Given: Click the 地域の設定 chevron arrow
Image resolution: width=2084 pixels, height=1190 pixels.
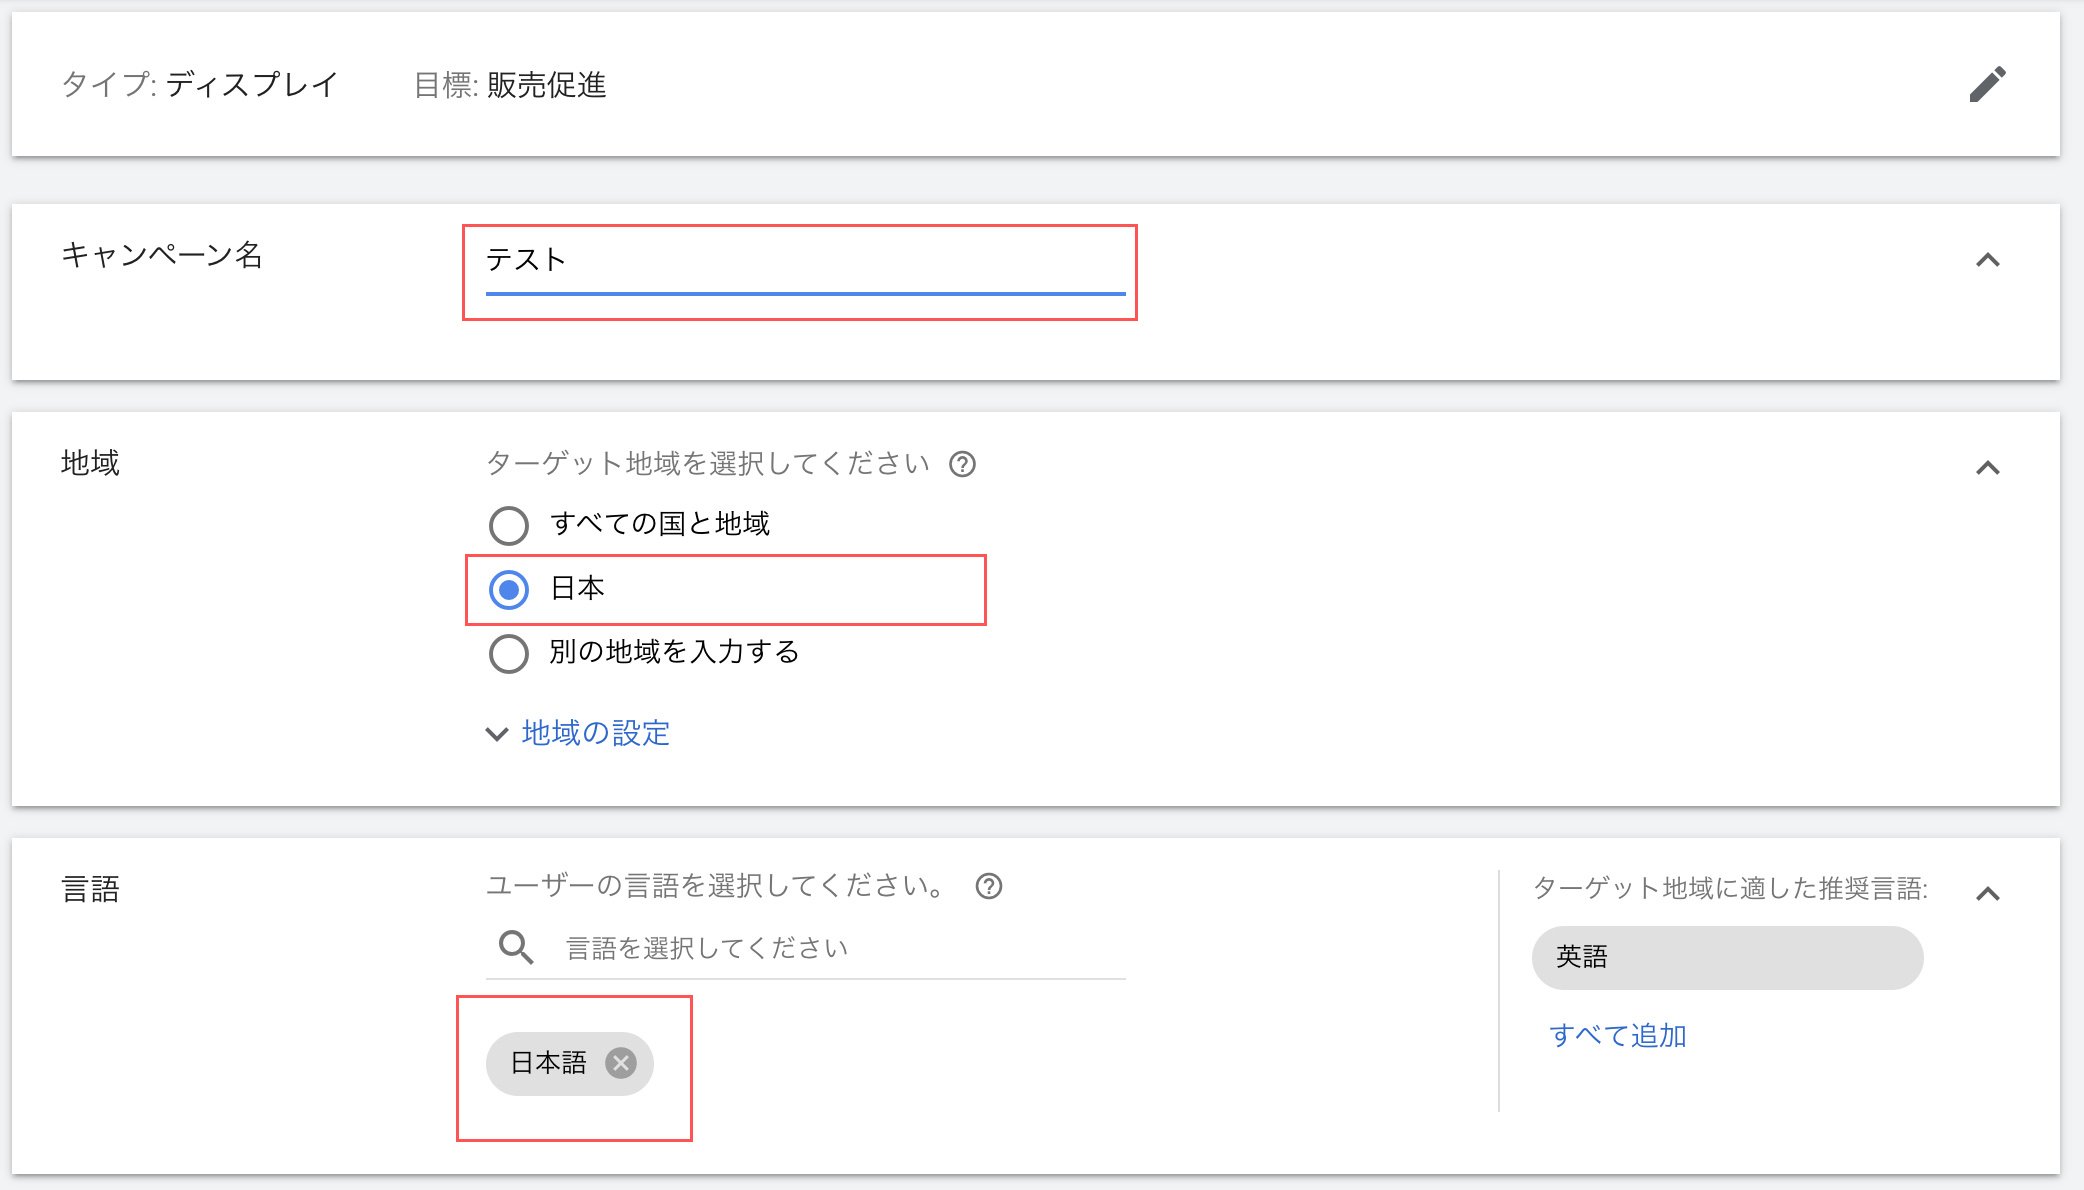Looking at the screenshot, I should pos(497,734).
